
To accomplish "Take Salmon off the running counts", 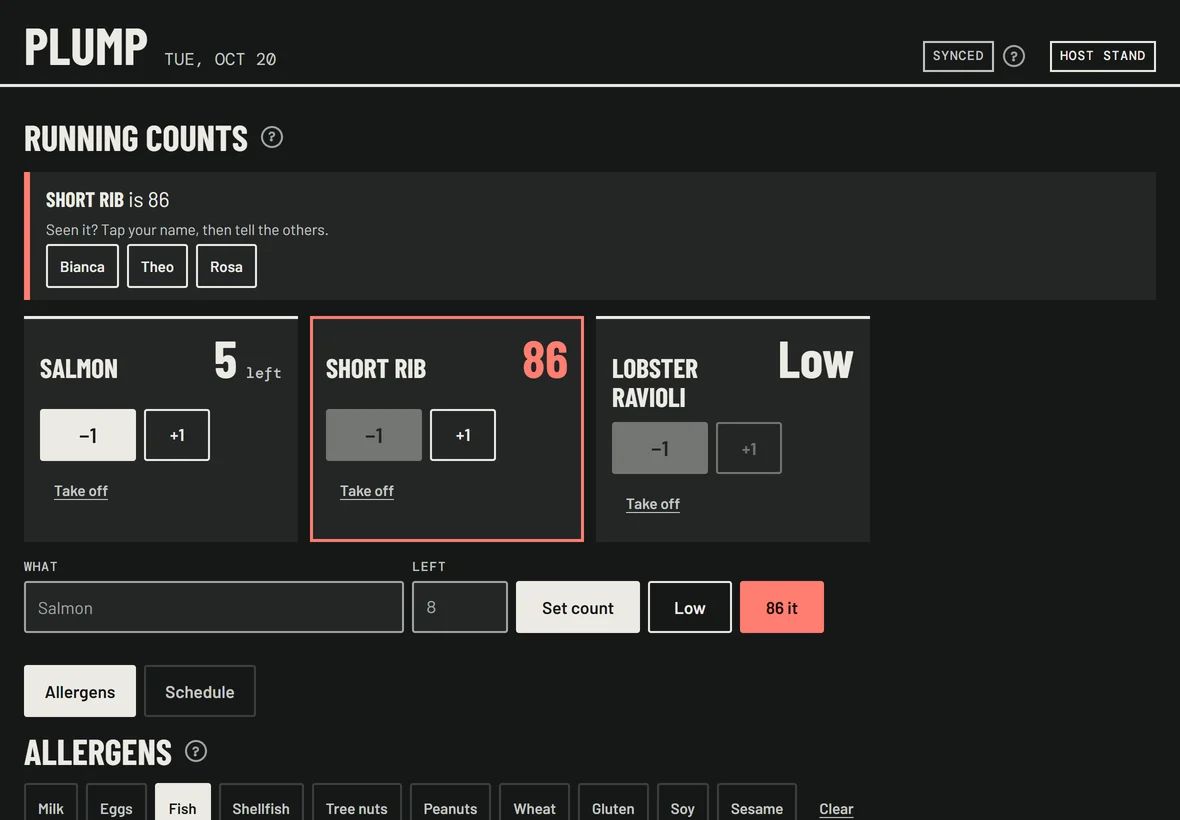I will pyautogui.click(x=81, y=491).
